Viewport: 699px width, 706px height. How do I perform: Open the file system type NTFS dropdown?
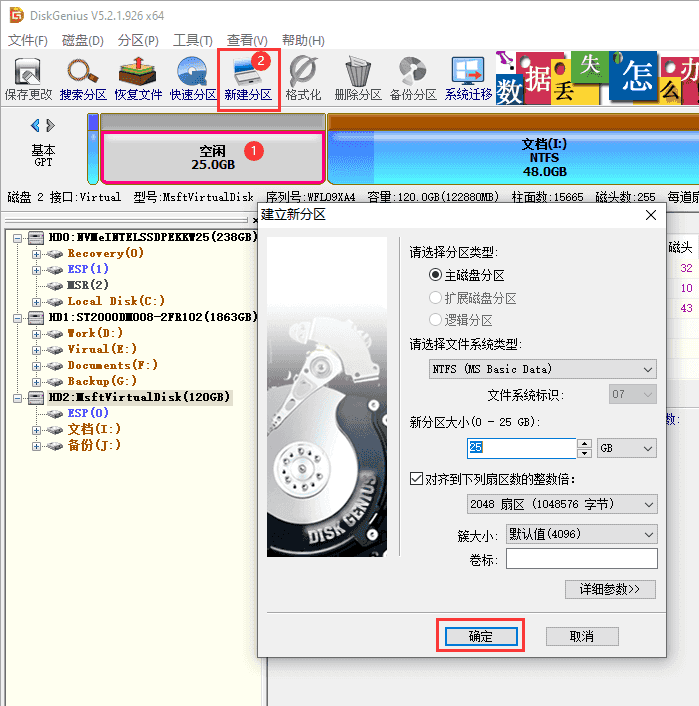click(x=543, y=369)
